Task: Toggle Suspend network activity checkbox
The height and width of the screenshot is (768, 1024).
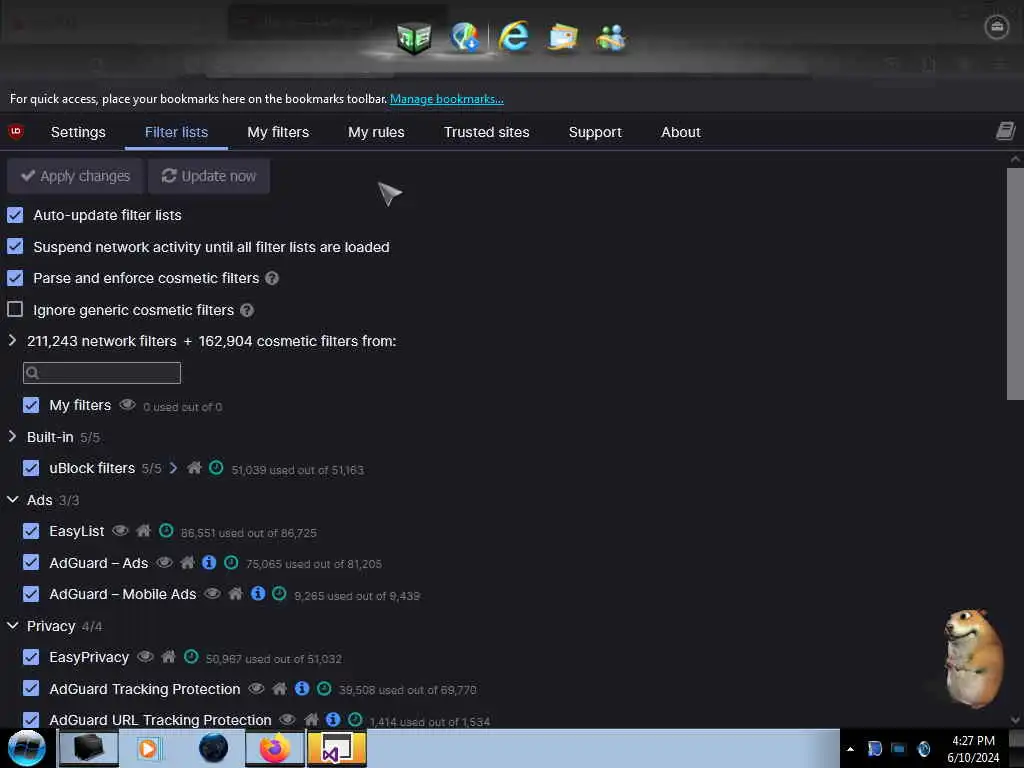Action: [x=15, y=246]
